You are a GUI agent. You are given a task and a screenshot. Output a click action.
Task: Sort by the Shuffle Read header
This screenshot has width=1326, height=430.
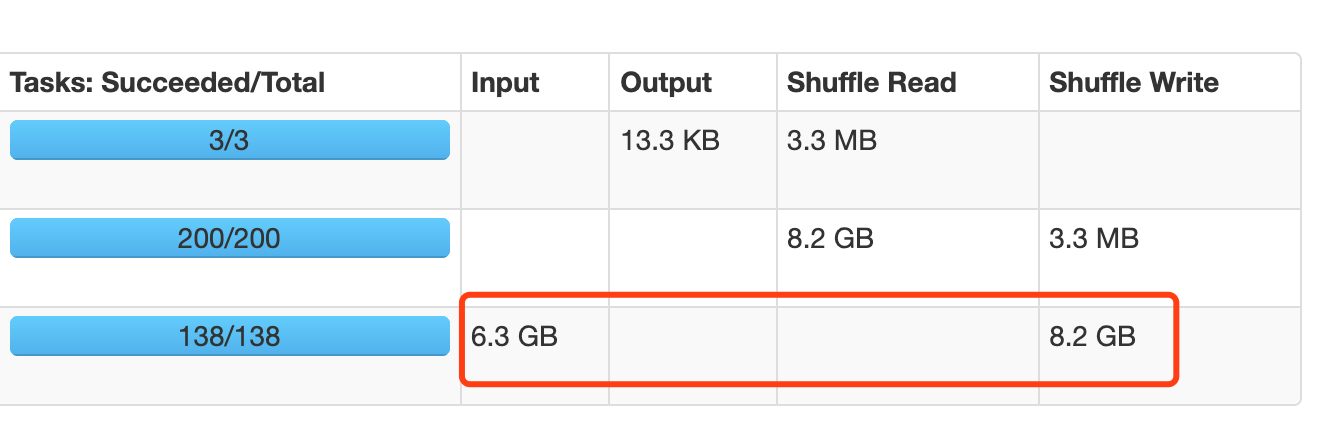(871, 83)
